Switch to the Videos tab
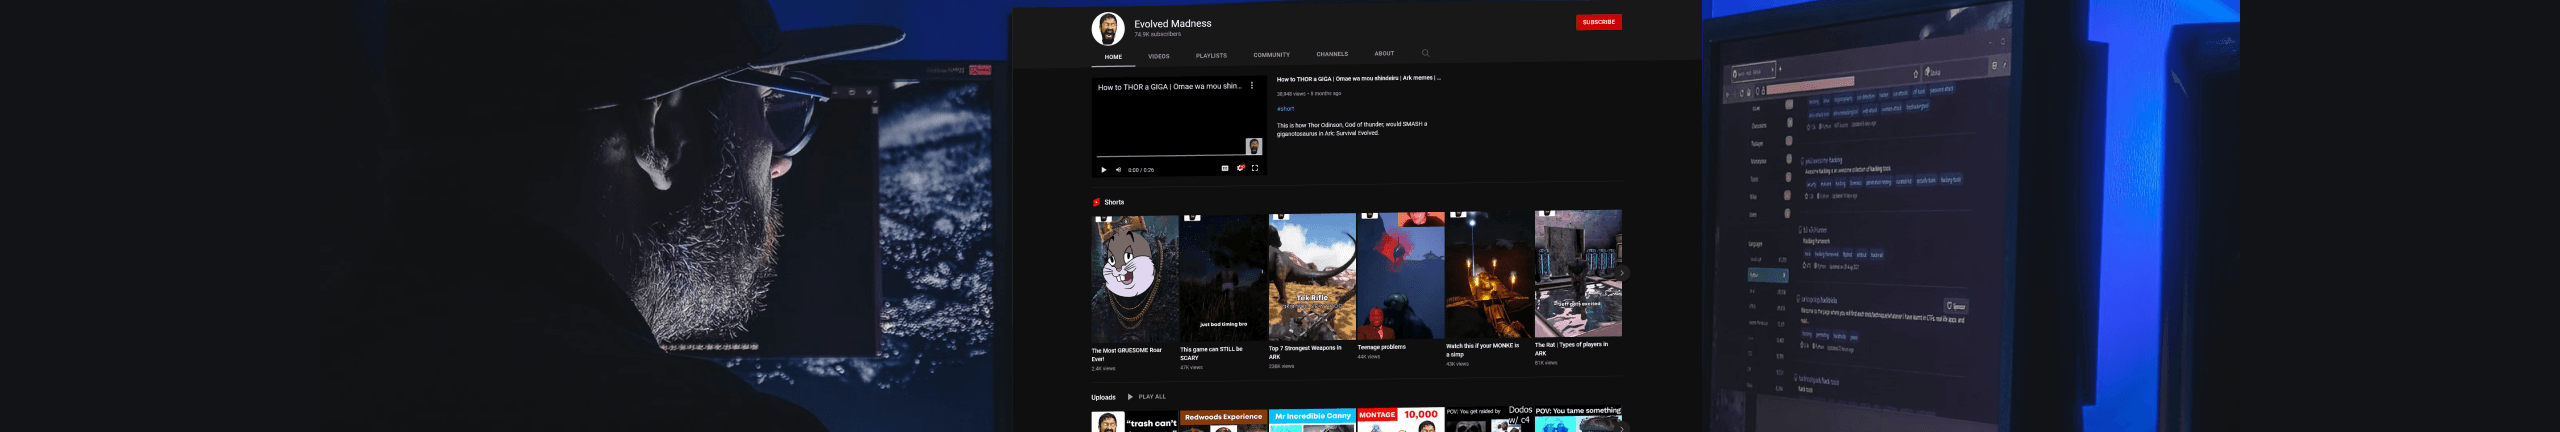The width and height of the screenshot is (2560, 432). click(1158, 56)
